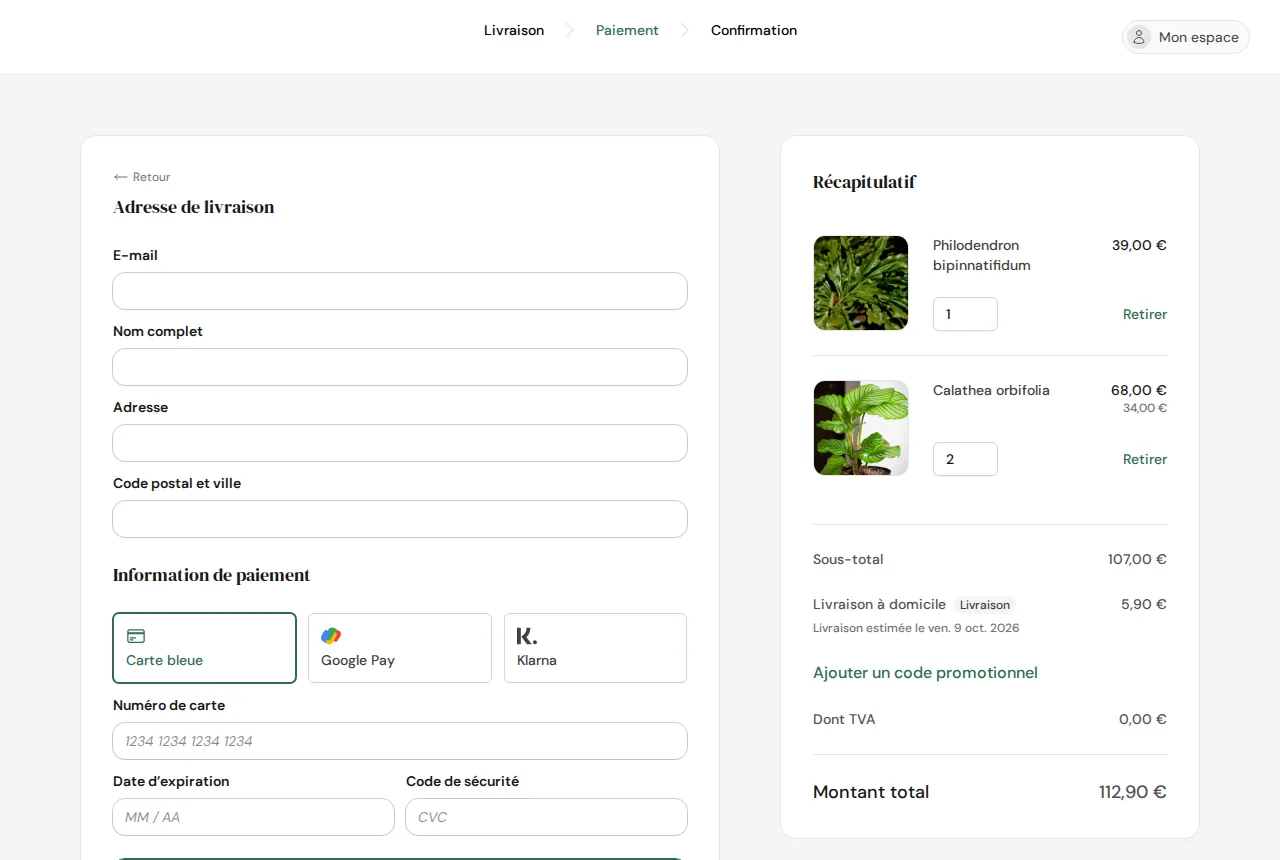The height and width of the screenshot is (860, 1280).
Task: Click the Calathea orbifolia product name
Action: coord(991,391)
